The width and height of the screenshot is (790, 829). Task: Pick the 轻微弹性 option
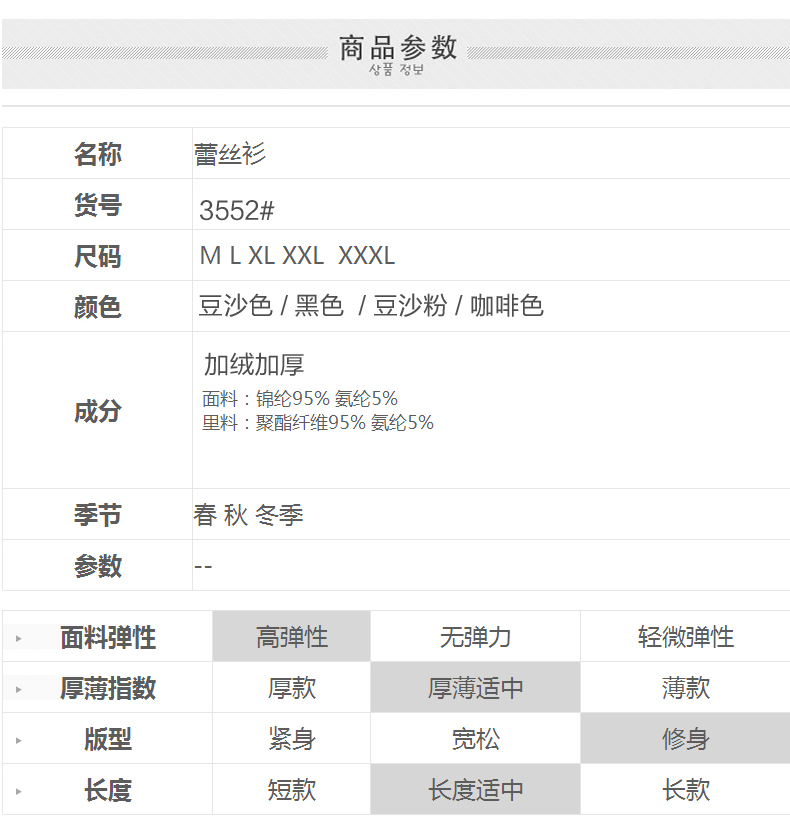685,637
